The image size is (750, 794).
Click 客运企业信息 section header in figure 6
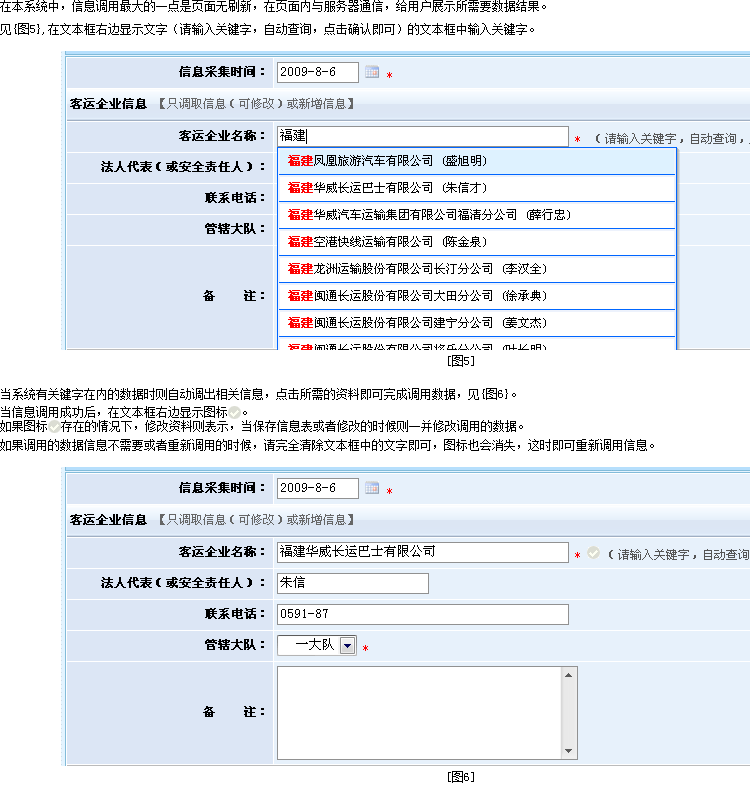click(x=108, y=520)
